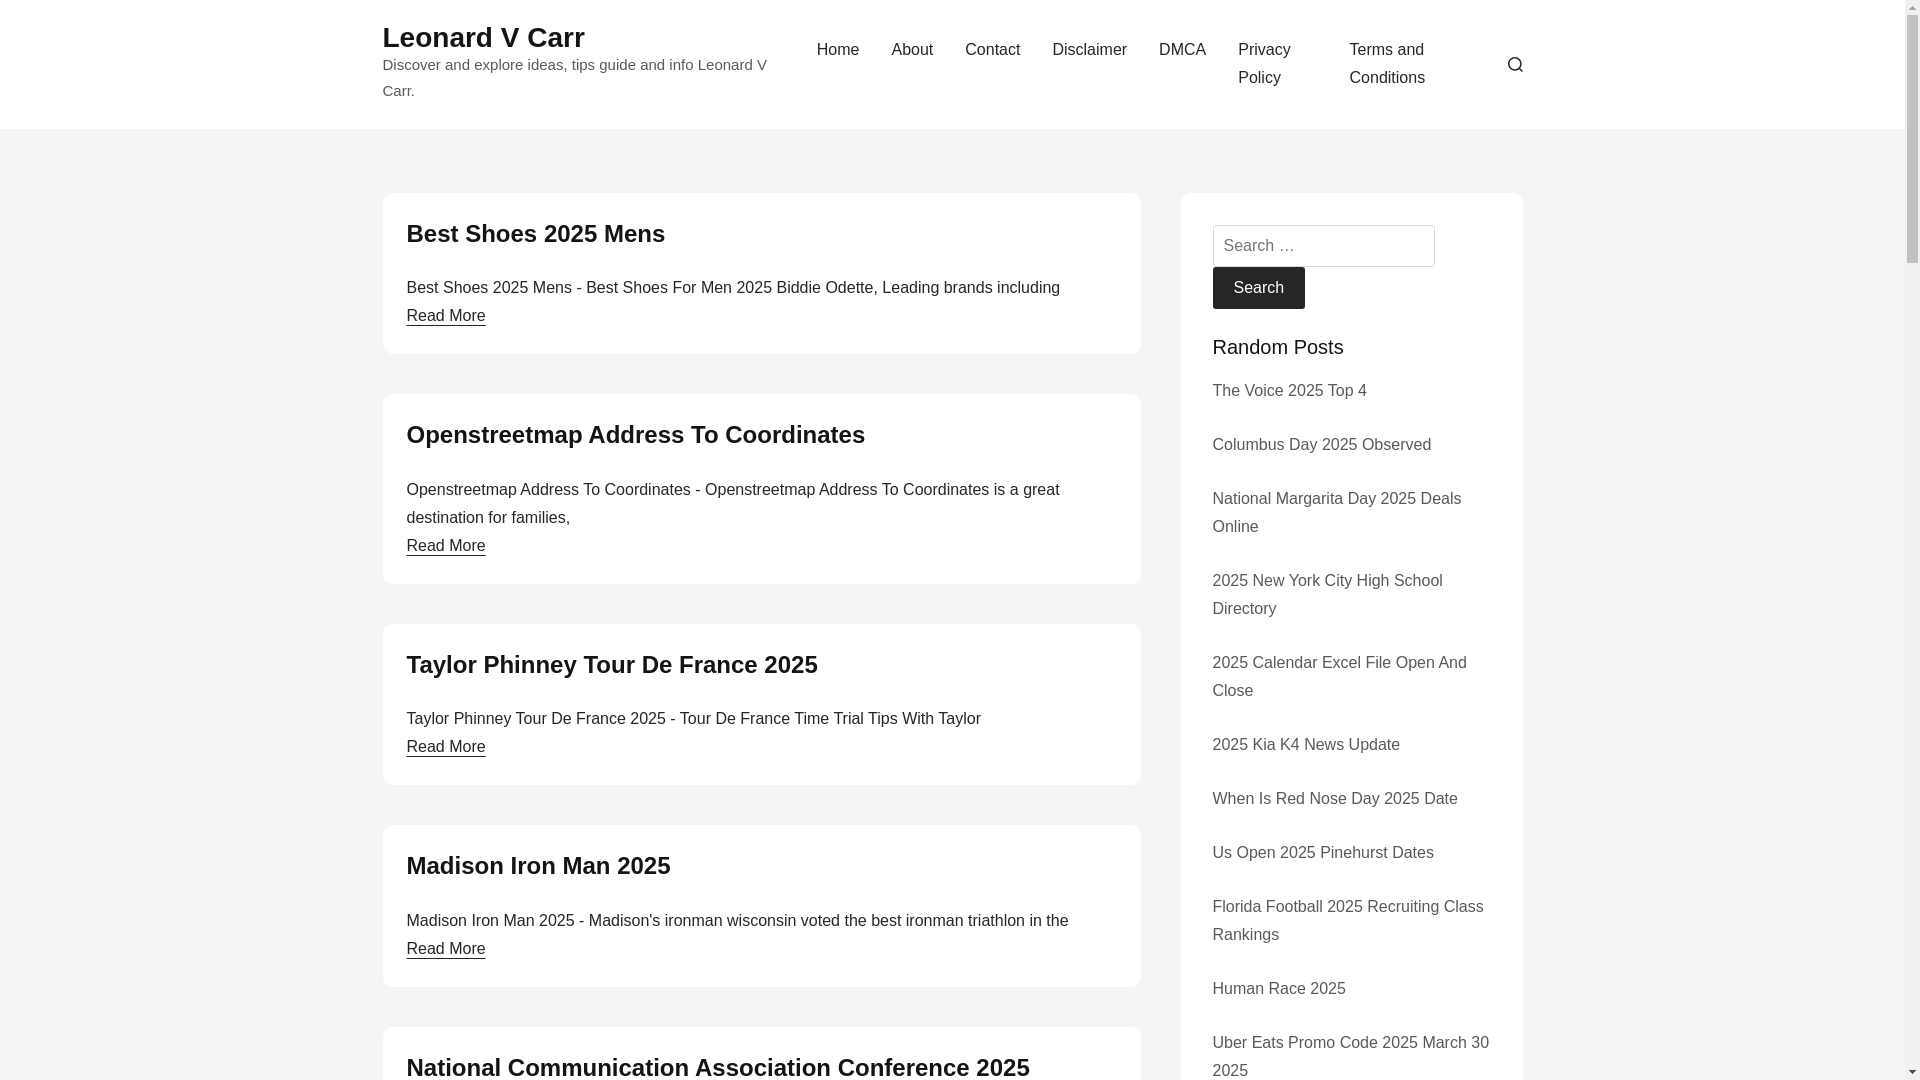
Task: Open the About page
Action: [x=912, y=50]
